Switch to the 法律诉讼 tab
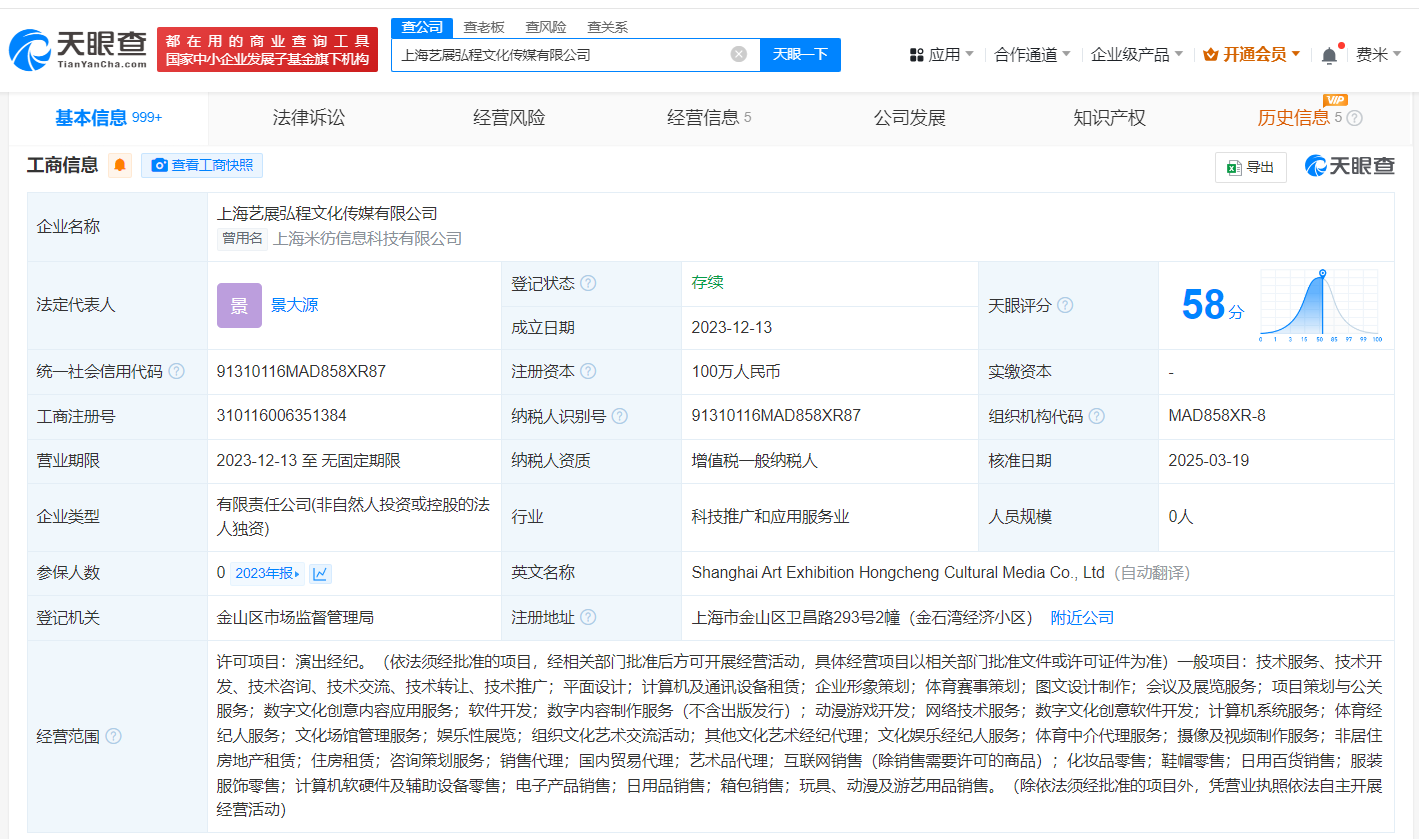This screenshot has height=839, width=1419. point(309,118)
